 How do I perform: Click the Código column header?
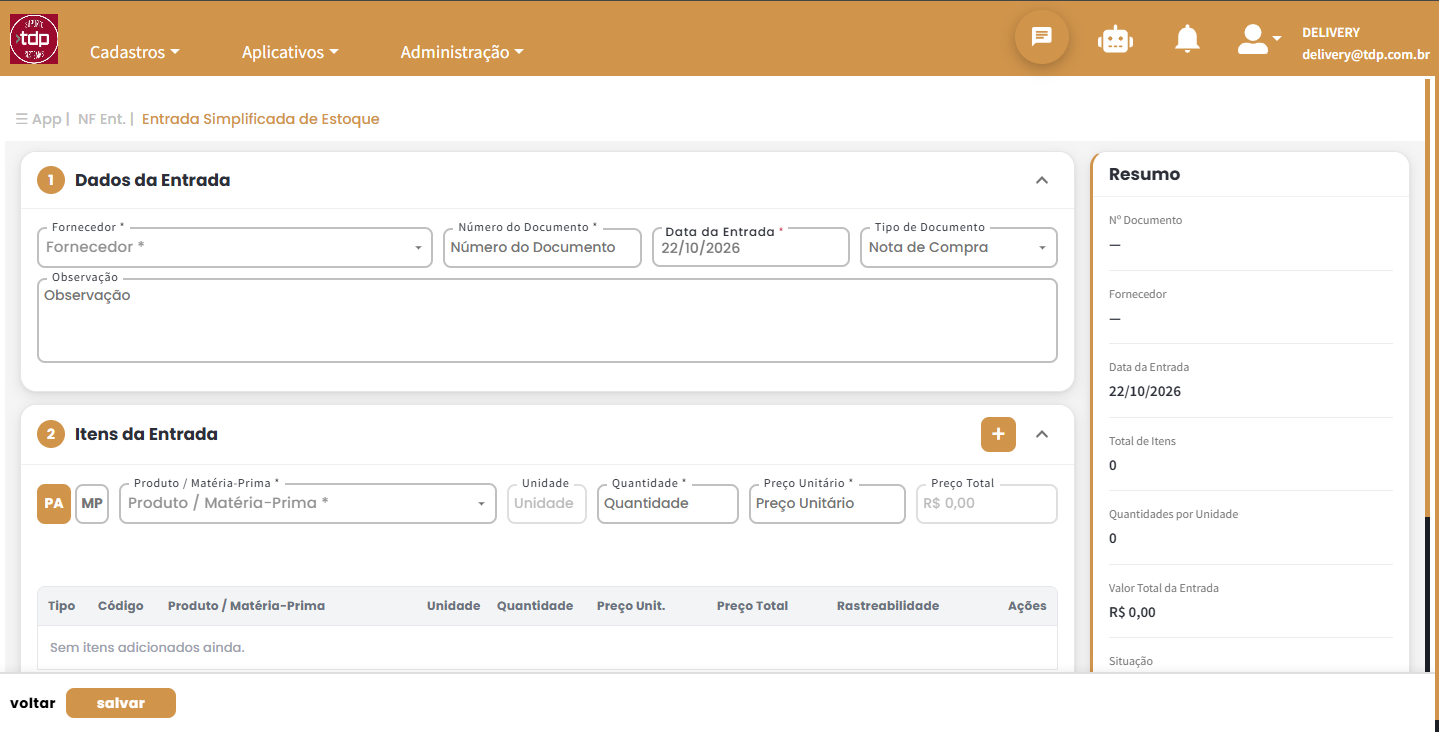(x=121, y=606)
